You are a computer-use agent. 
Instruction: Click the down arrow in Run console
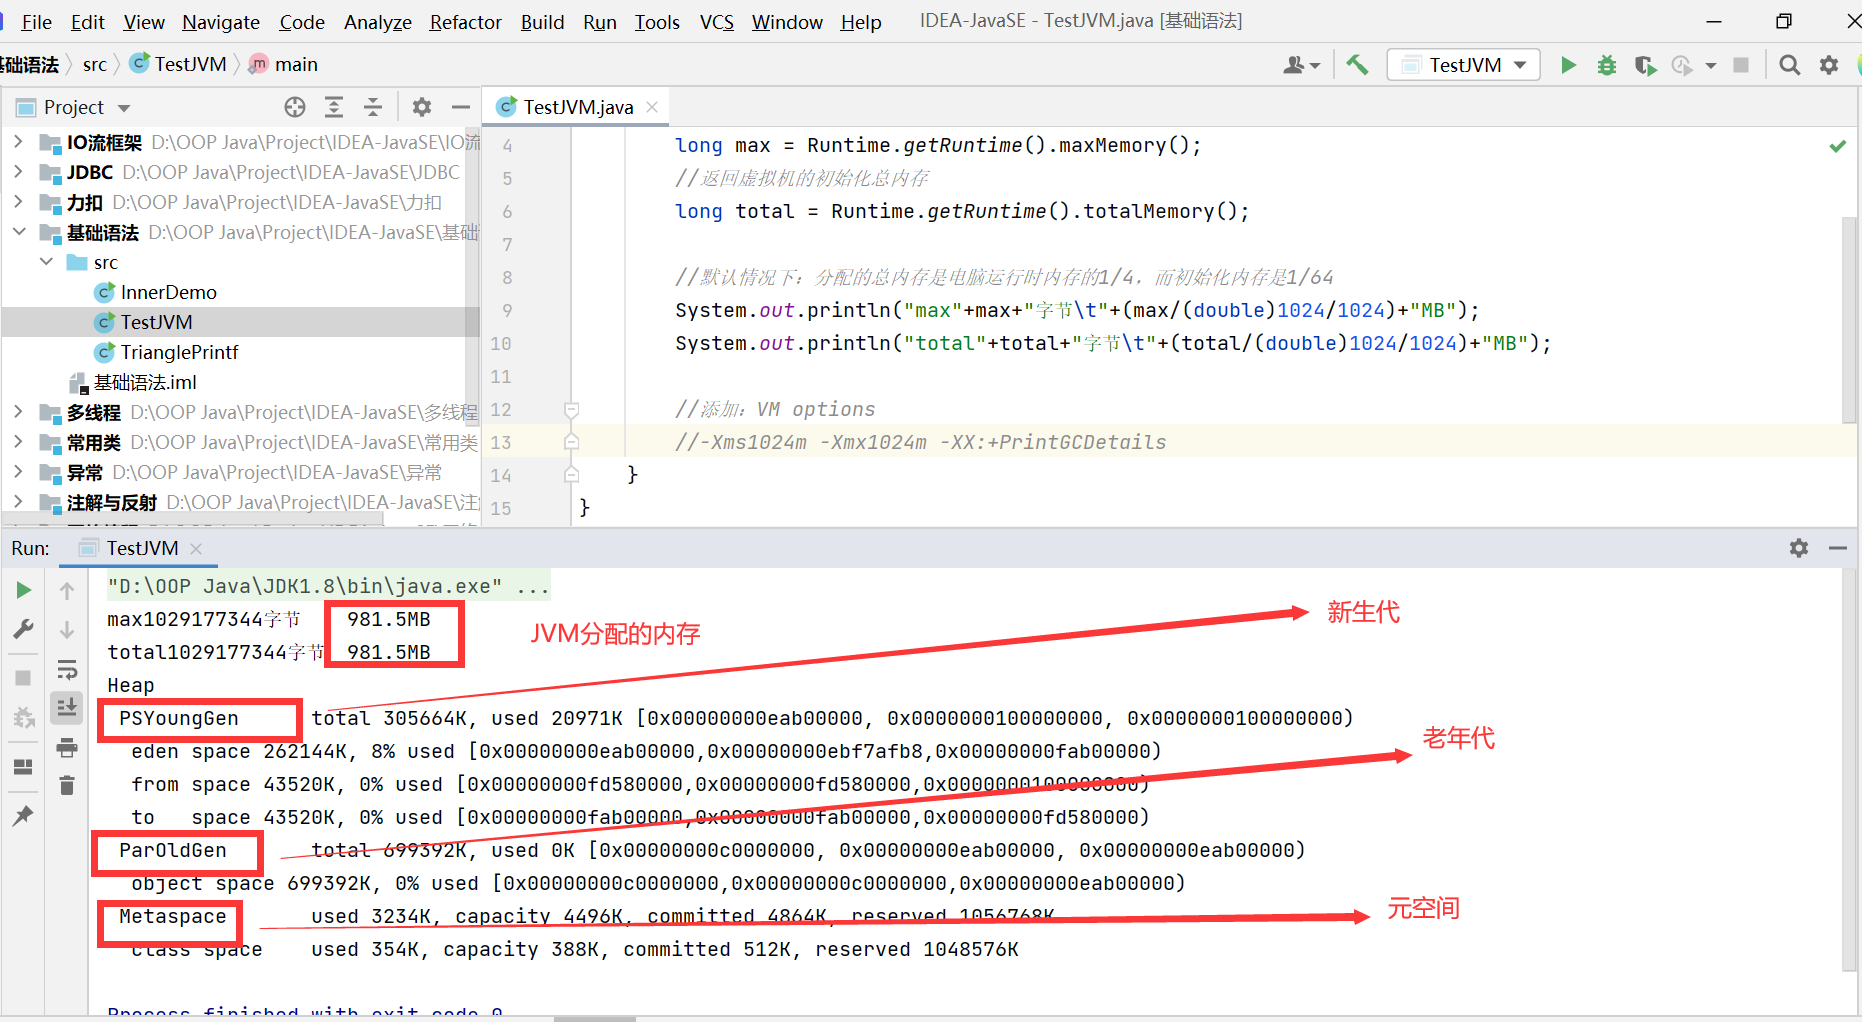click(67, 630)
